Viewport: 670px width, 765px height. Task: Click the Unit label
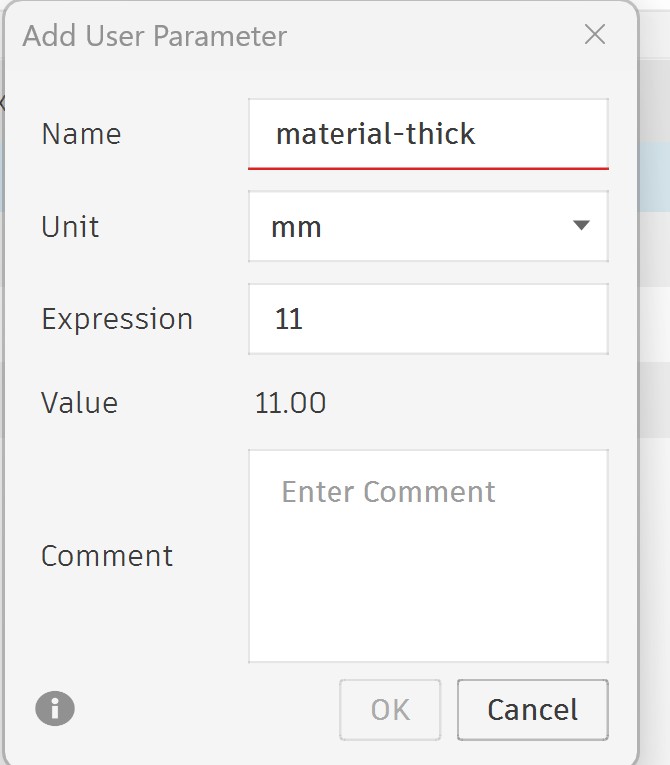(70, 227)
